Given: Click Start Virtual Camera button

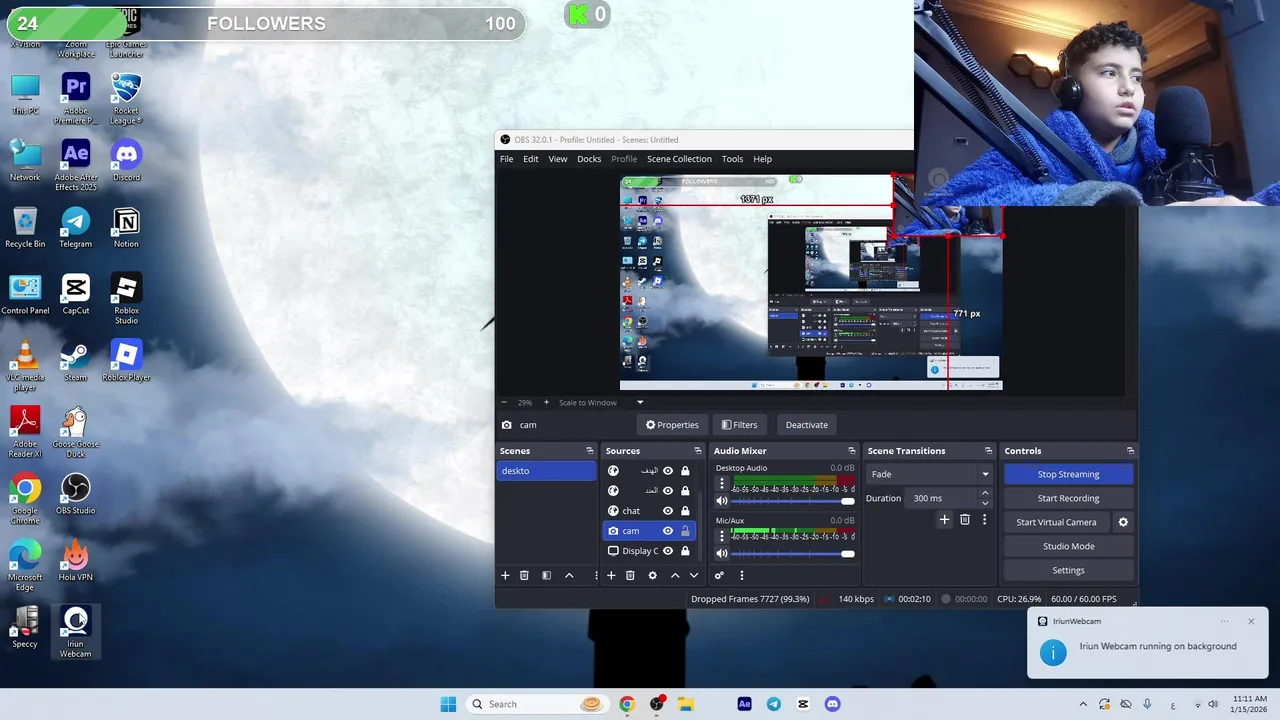Looking at the screenshot, I should point(1056,522).
